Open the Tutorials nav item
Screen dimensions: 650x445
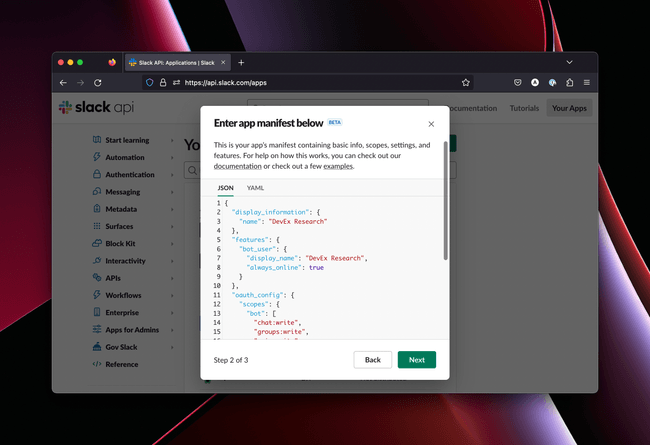point(524,108)
